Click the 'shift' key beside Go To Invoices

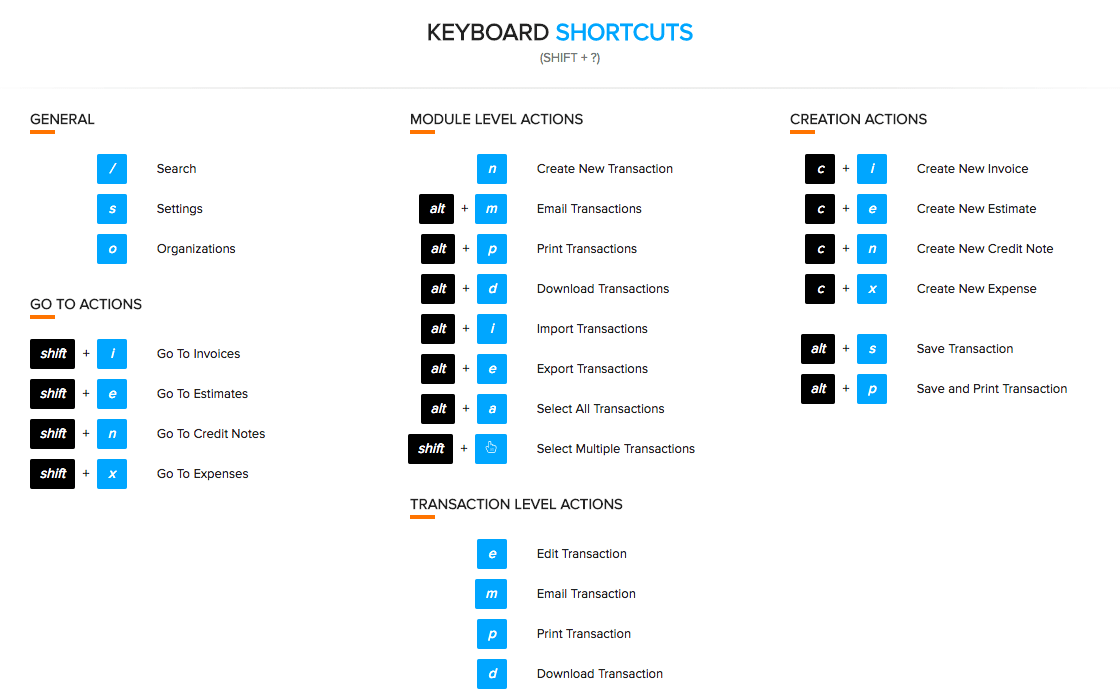click(52, 353)
